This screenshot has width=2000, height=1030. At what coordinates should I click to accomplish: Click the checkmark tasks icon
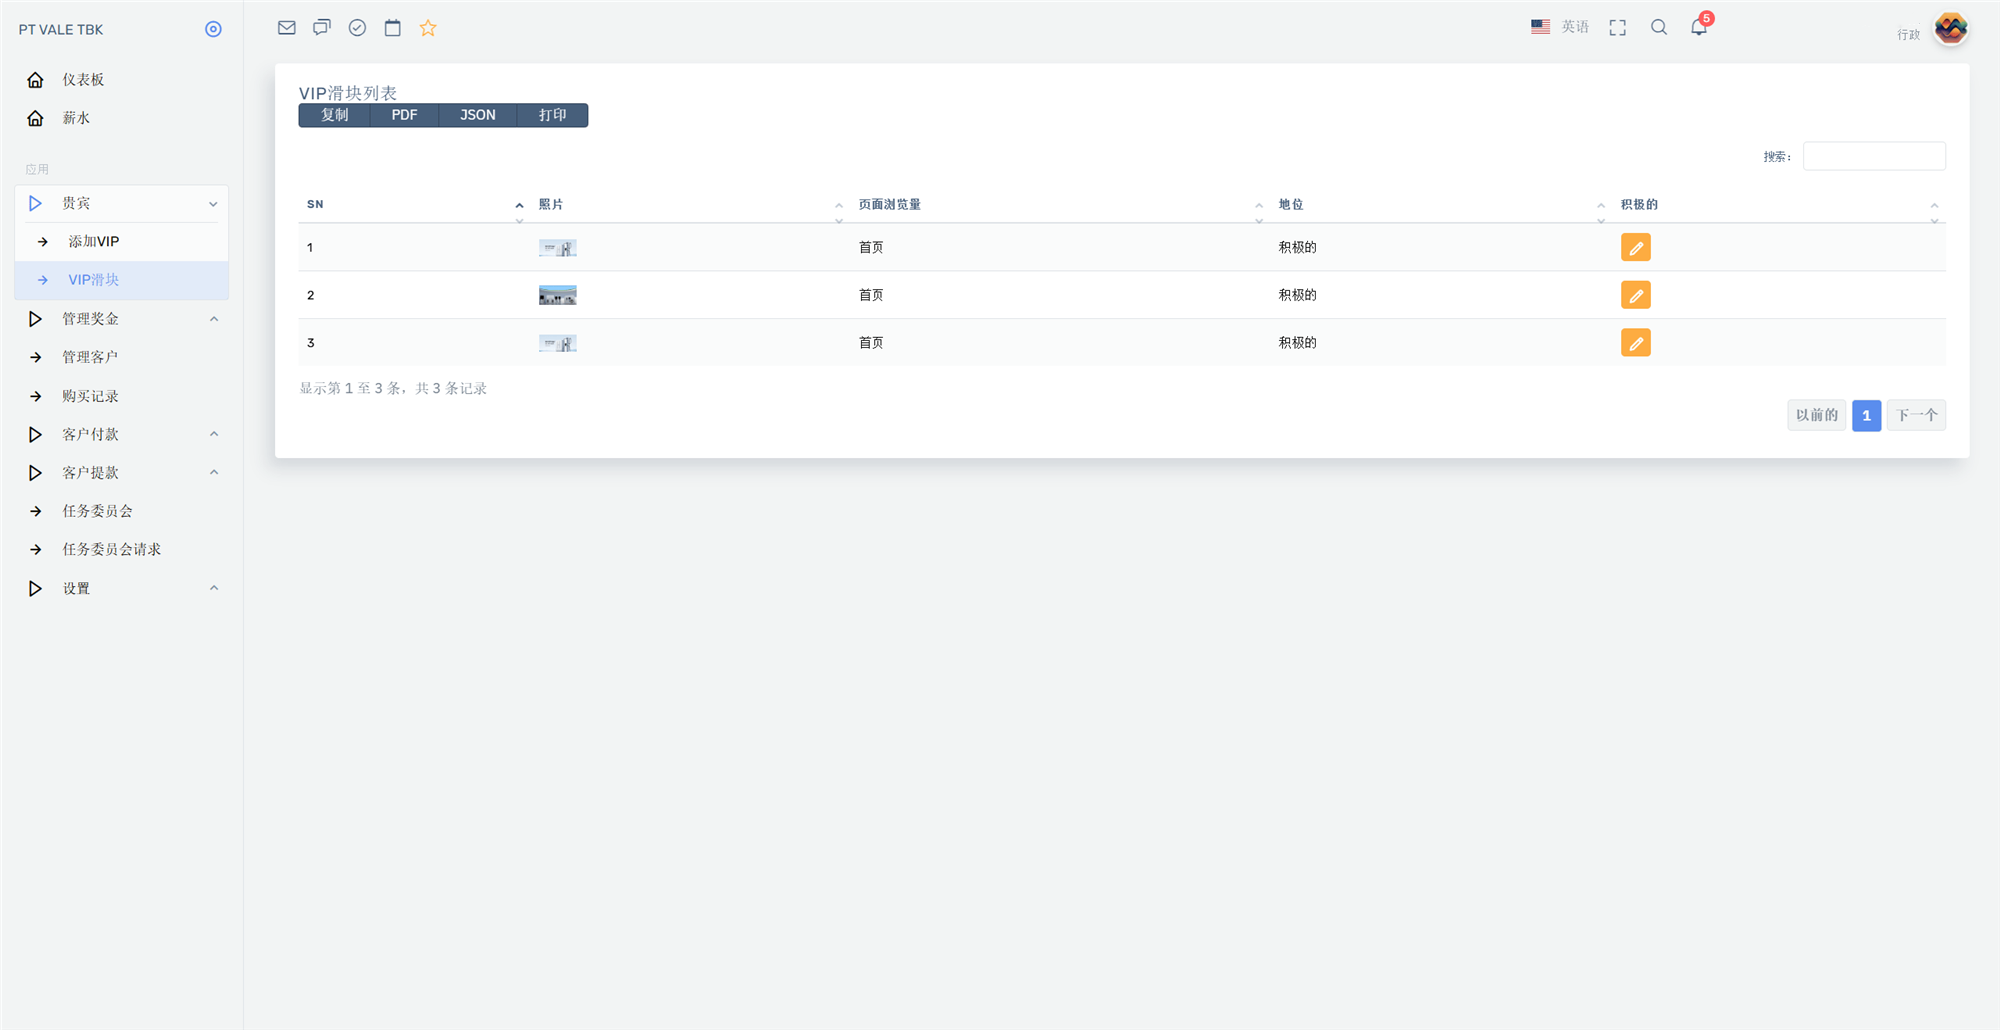[357, 28]
